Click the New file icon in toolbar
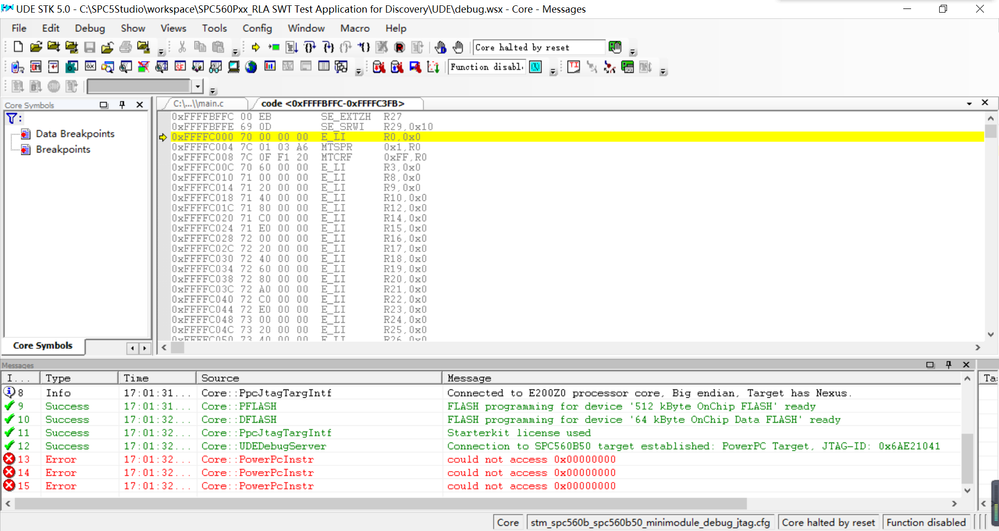The image size is (999, 531). pos(18,47)
